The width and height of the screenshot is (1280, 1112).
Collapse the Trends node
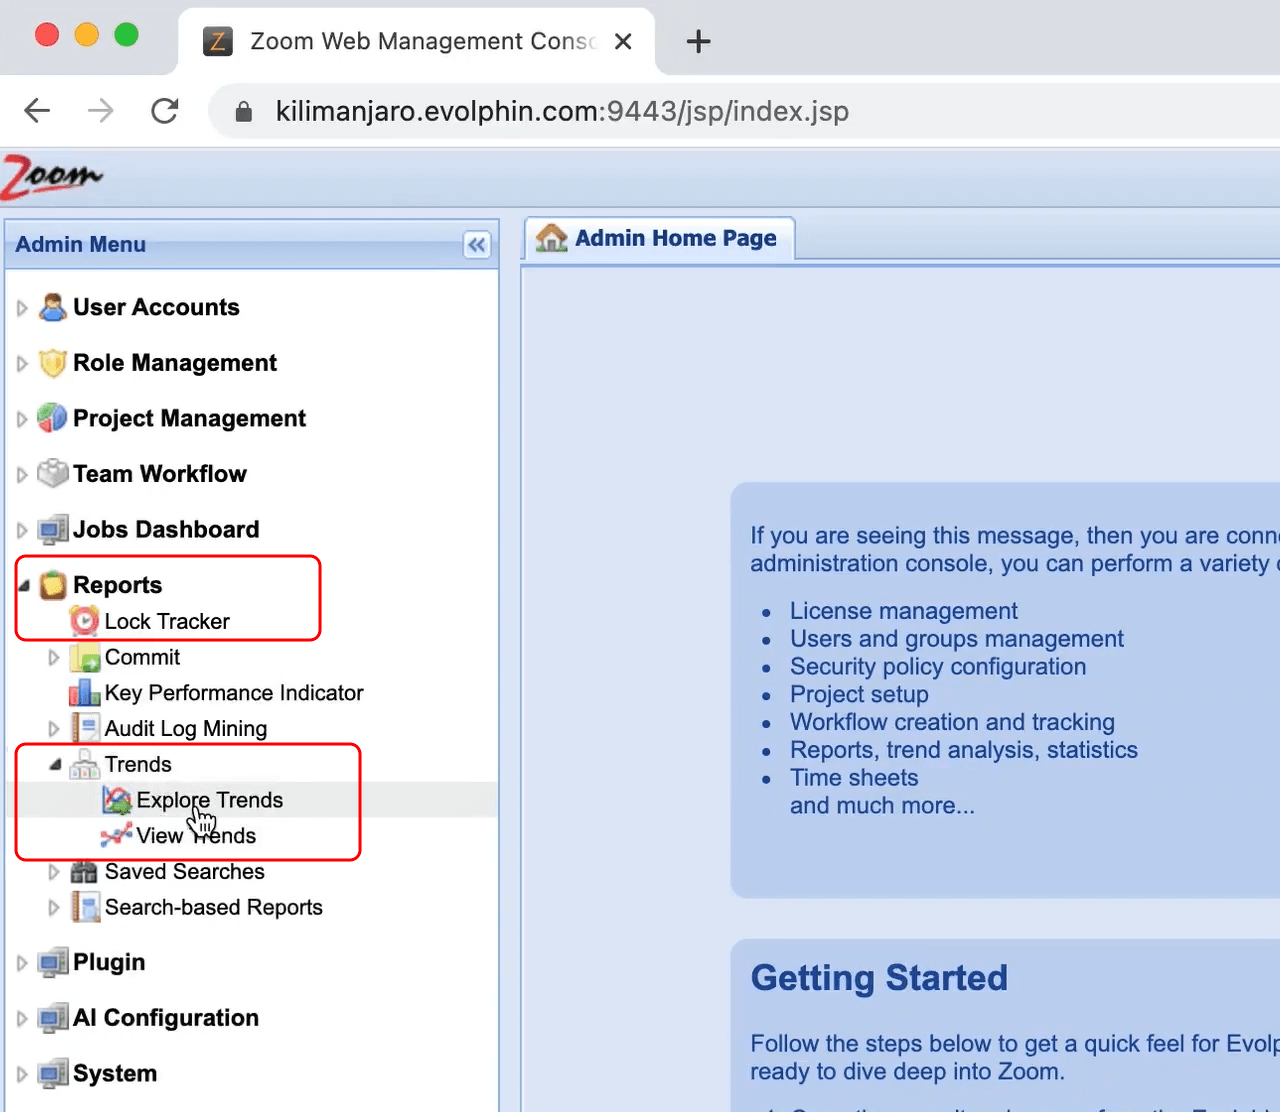(x=55, y=765)
